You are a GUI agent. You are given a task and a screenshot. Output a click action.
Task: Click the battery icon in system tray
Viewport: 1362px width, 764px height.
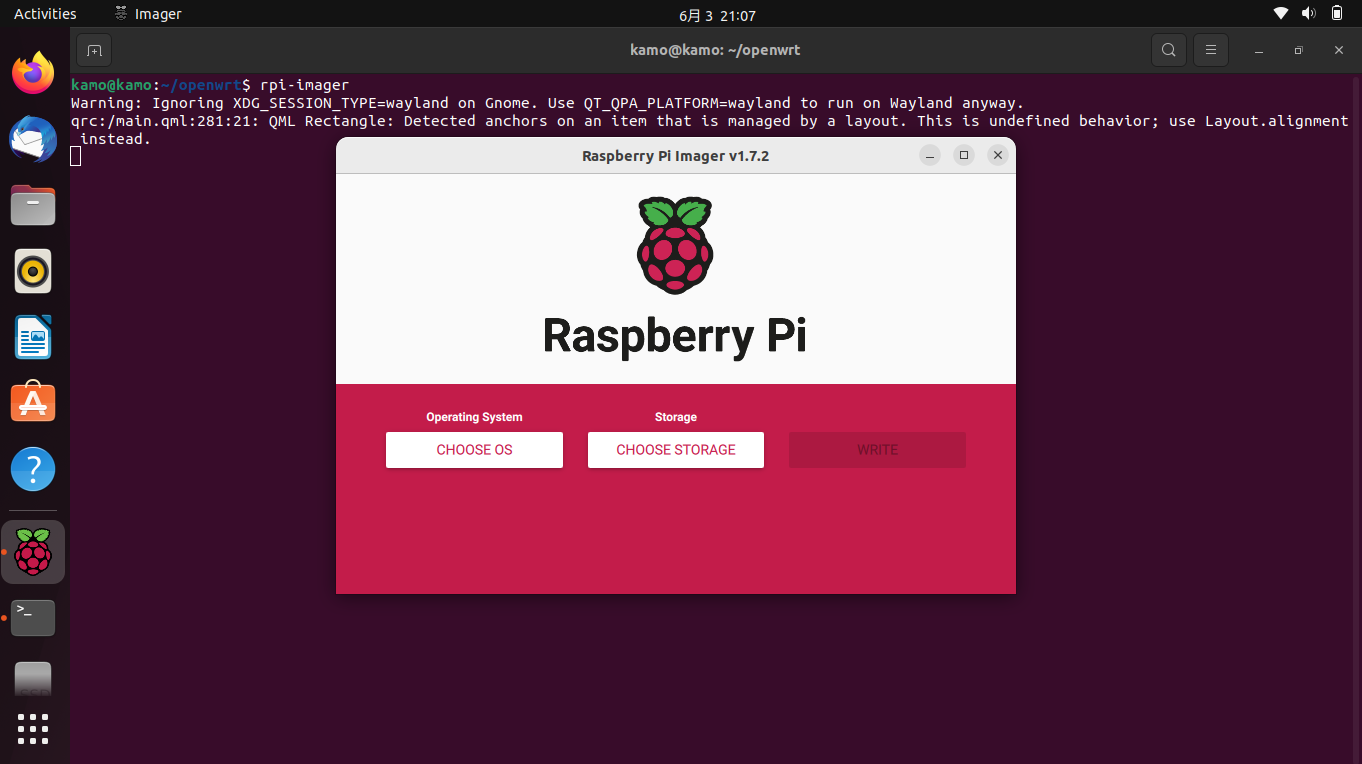1337,14
